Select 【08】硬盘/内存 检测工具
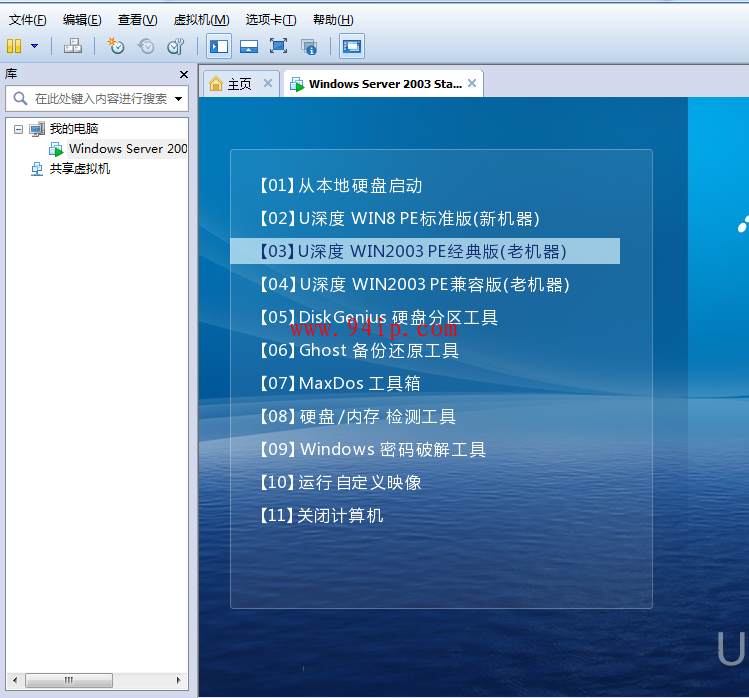The height and width of the screenshot is (698, 749). click(x=358, y=417)
